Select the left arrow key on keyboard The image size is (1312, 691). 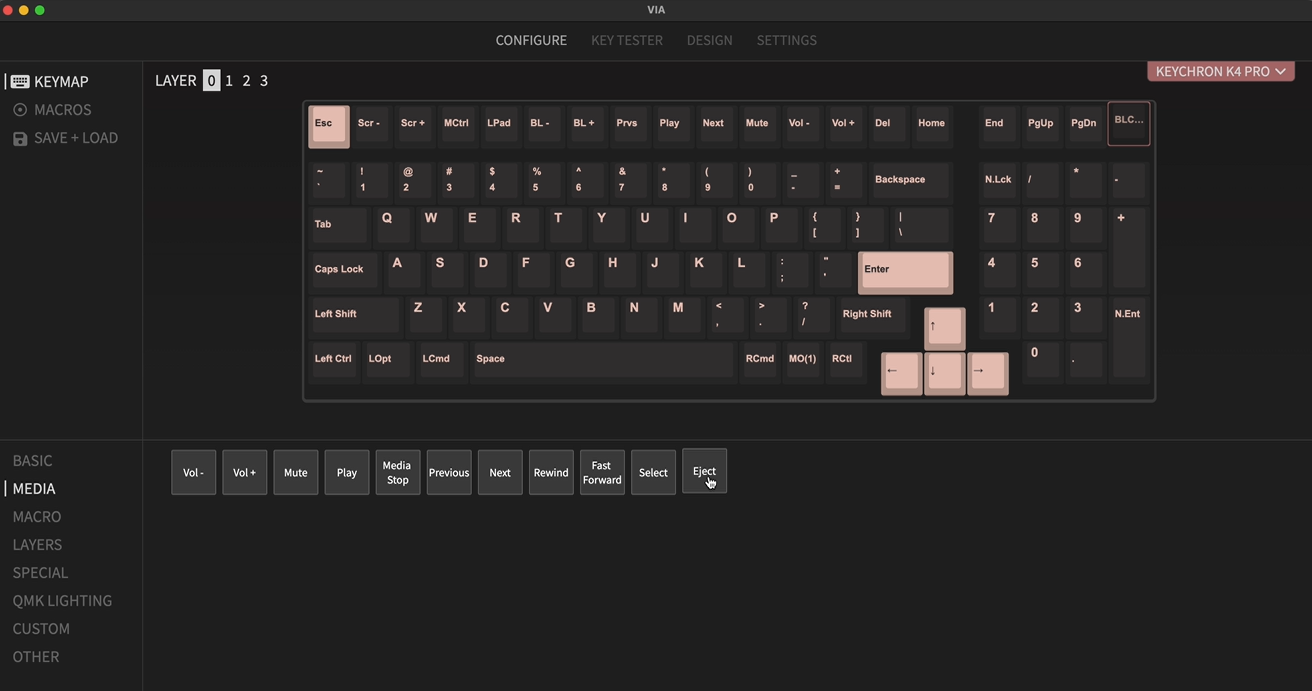[901, 372]
